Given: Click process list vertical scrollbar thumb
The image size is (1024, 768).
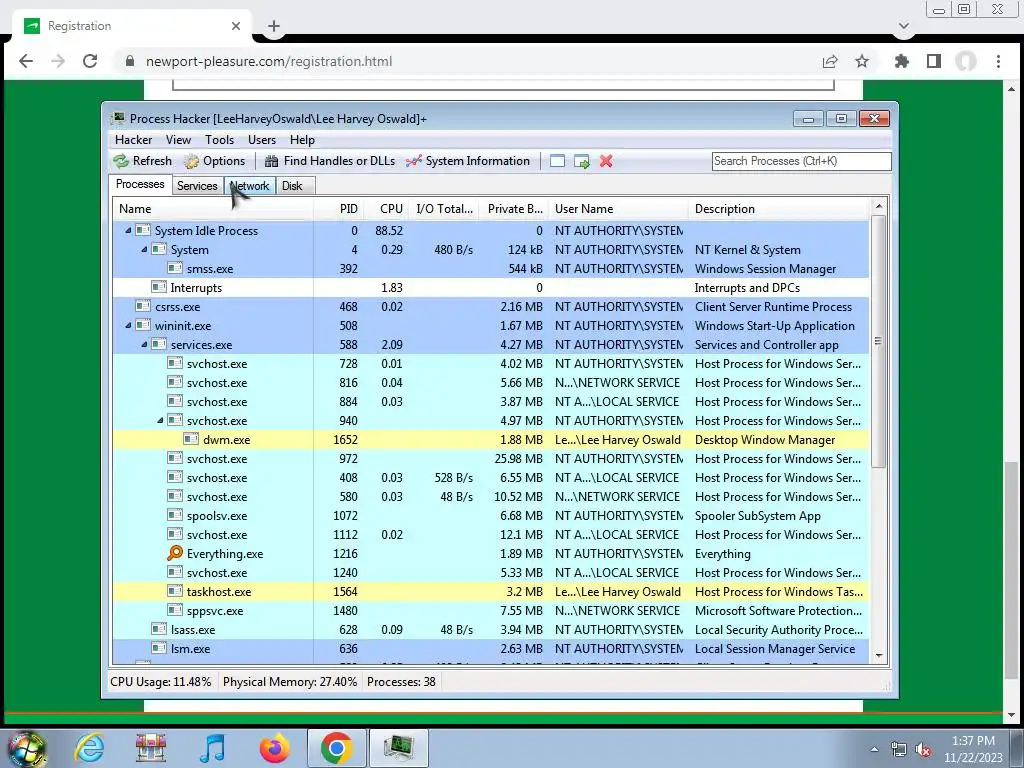Looking at the screenshot, I should (x=878, y=342).
